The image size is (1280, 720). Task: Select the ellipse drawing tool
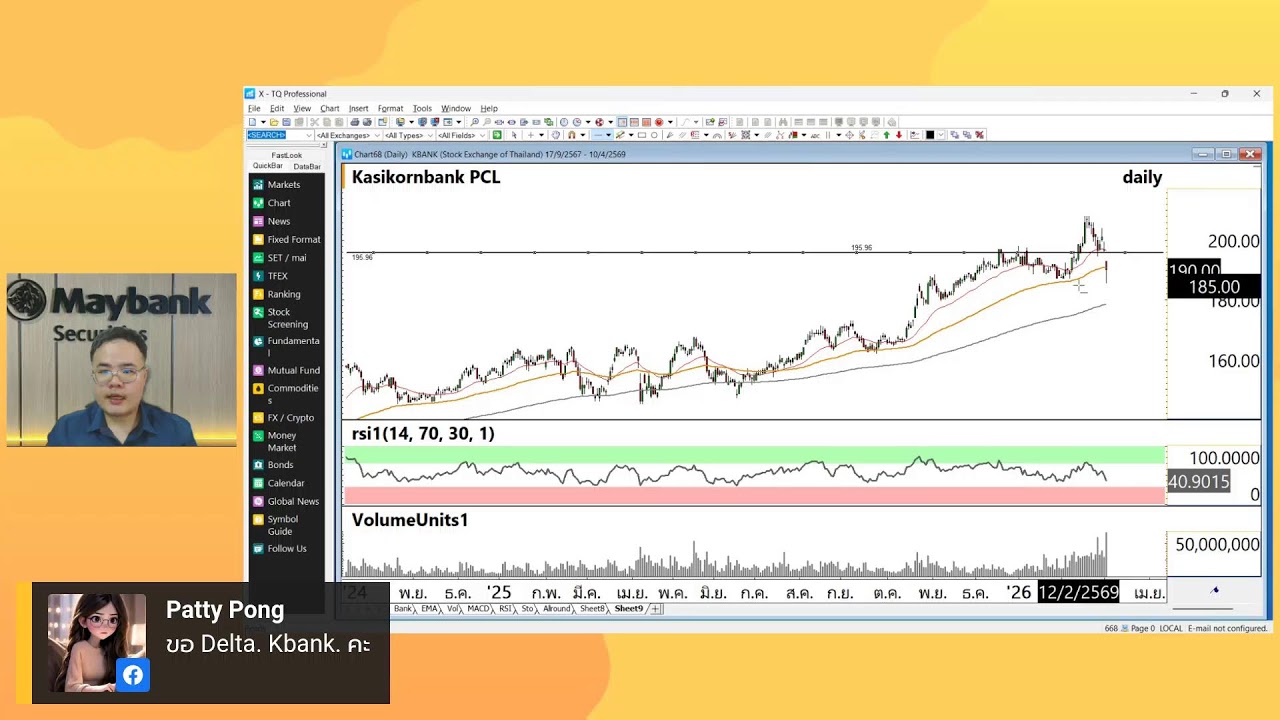click(x=654, y=135)
